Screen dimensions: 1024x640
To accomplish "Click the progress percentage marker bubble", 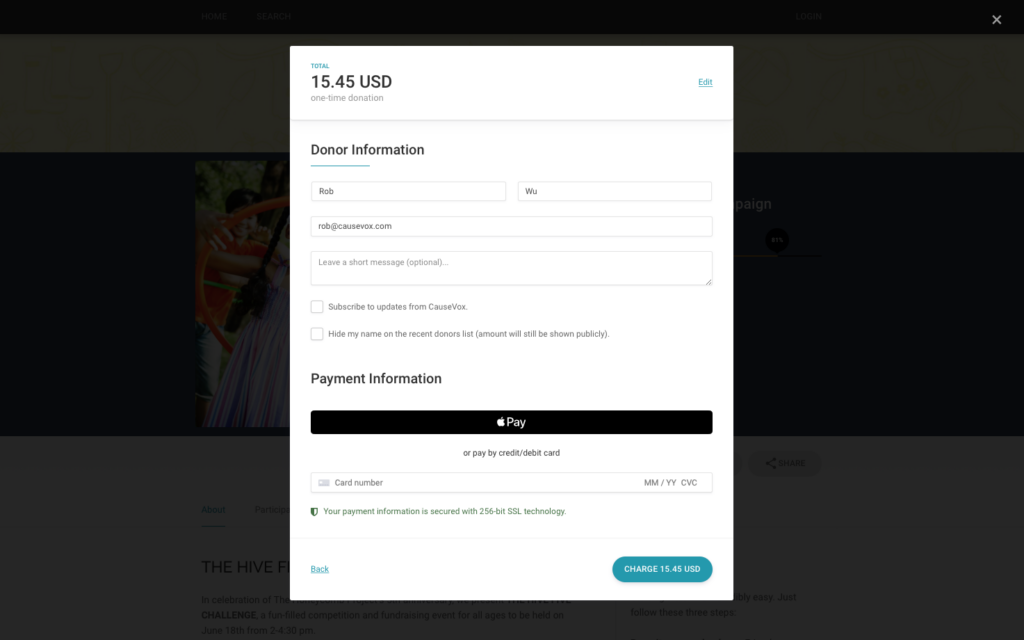I will pyautogui.click(x=776, y=240).
